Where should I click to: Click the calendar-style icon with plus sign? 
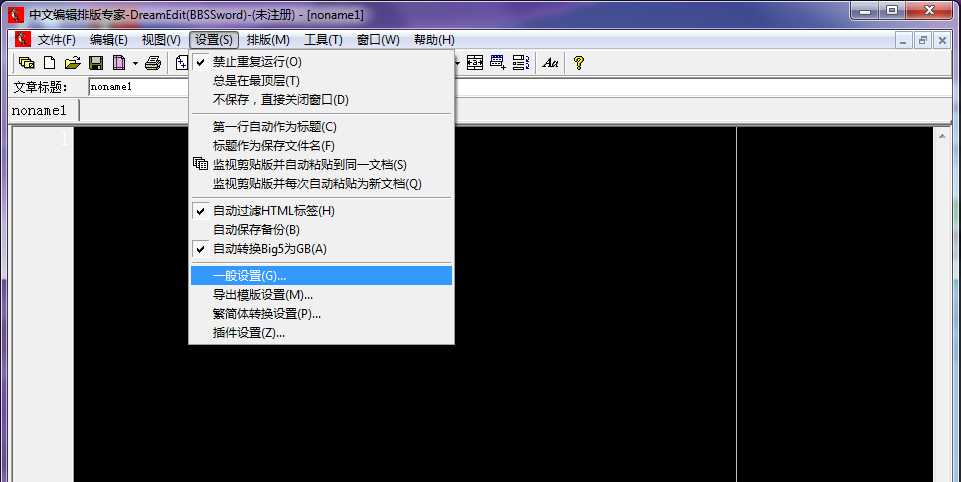[498, 63]
